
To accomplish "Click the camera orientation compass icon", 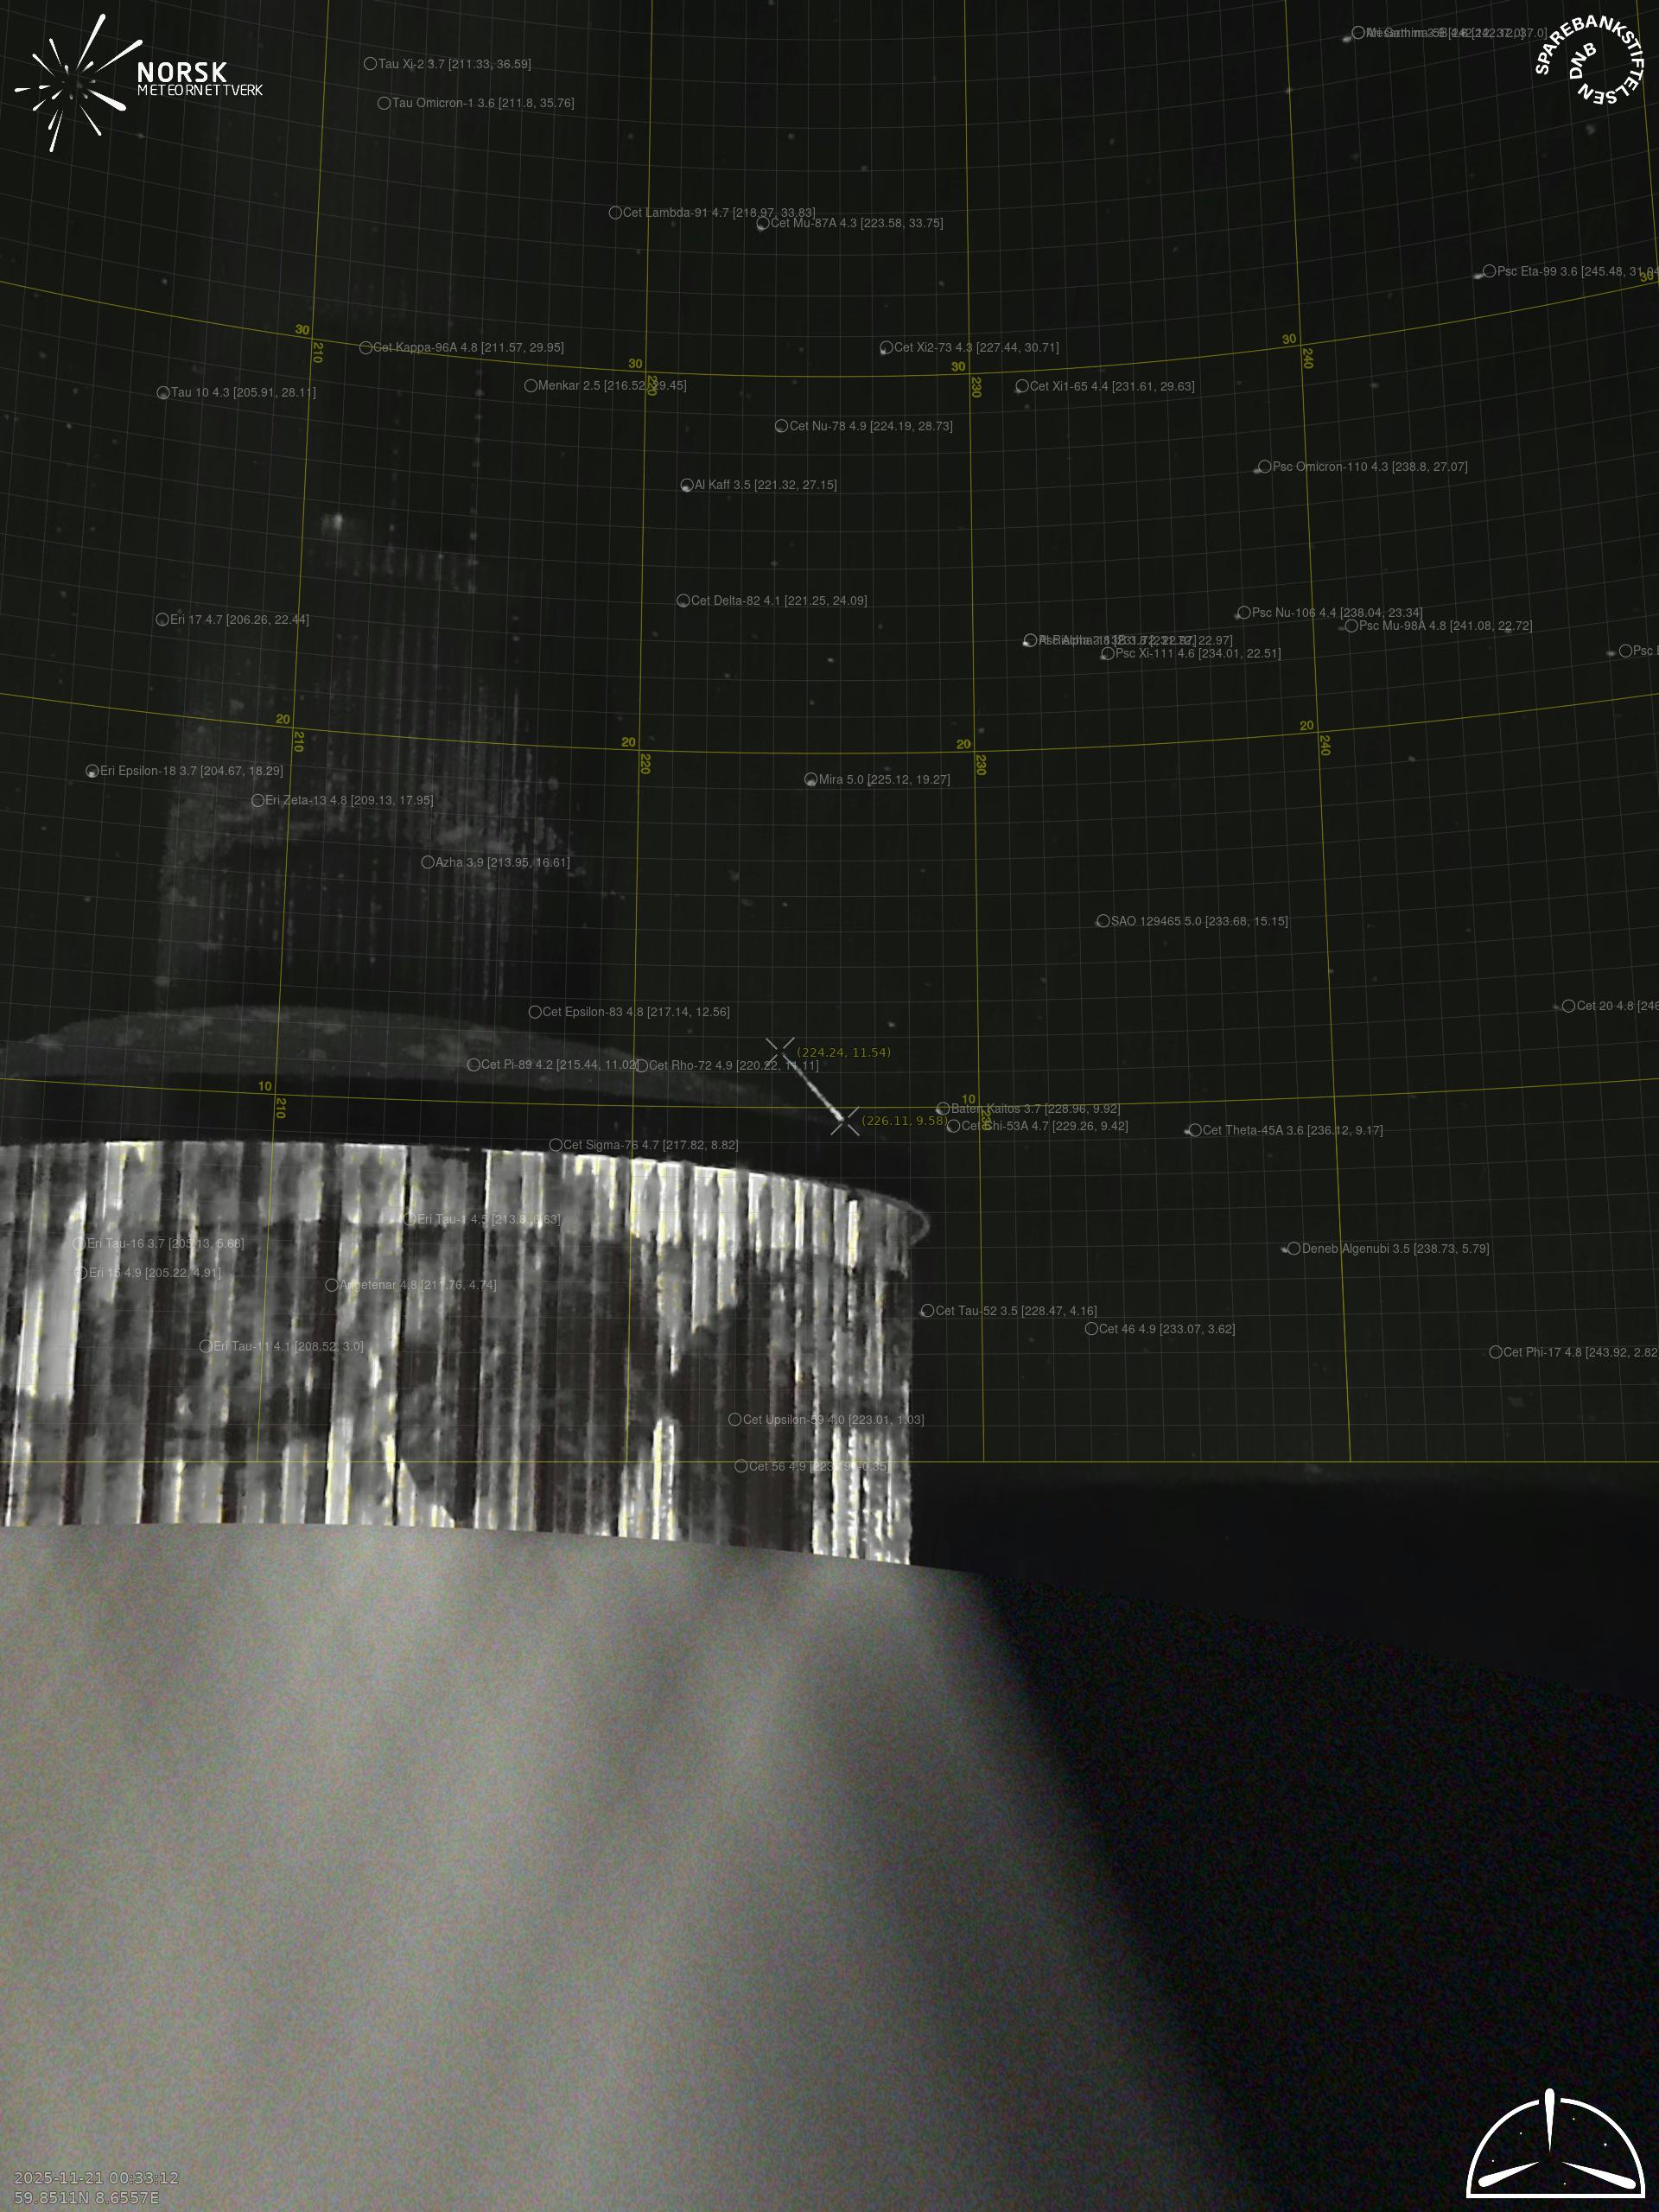I will (x=1556, y=2153).
